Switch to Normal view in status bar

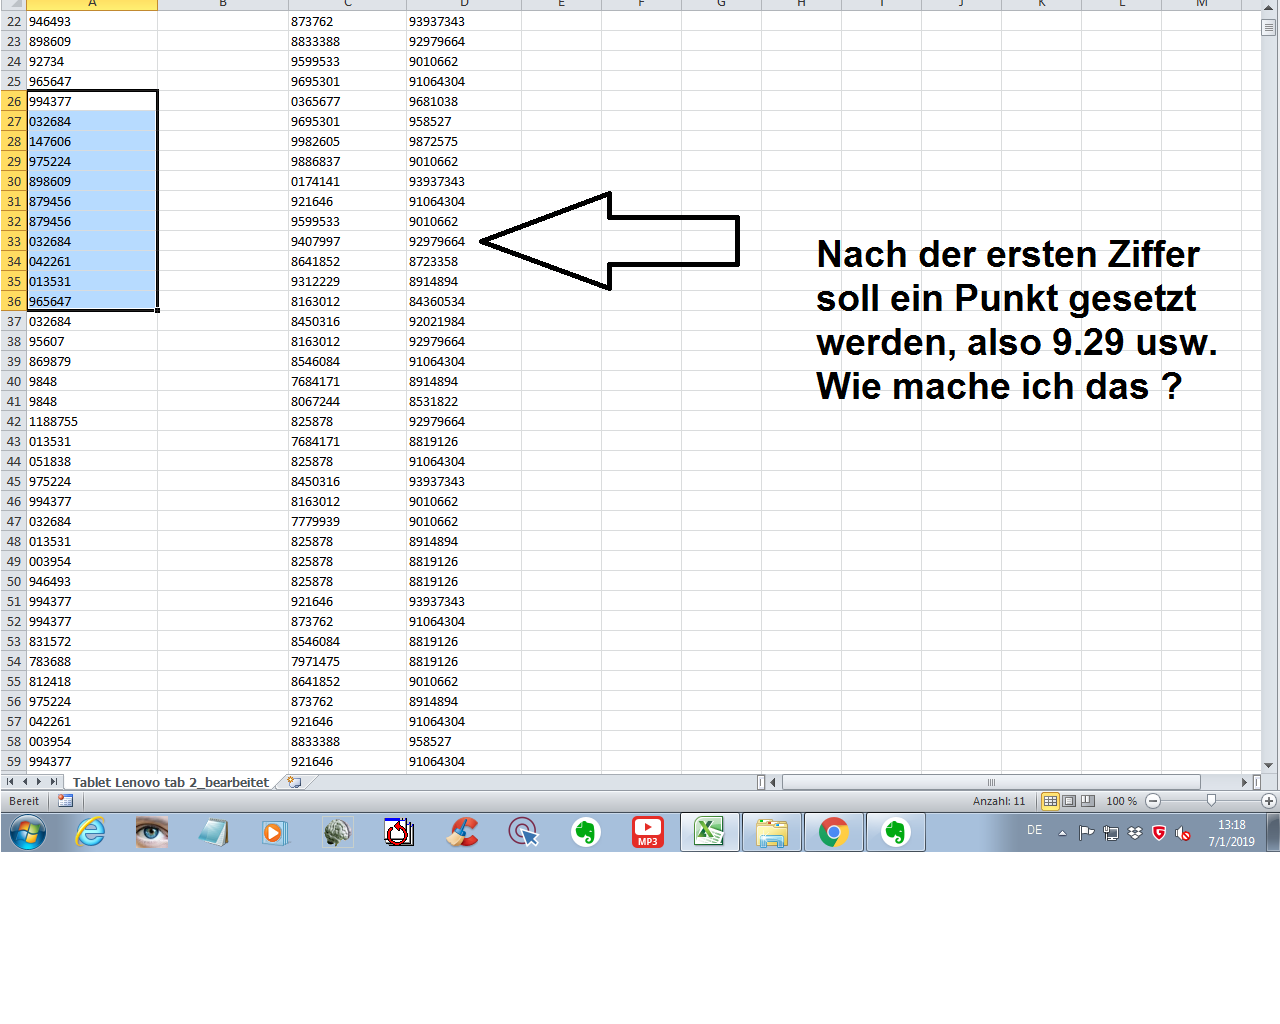click(1050, 801)
